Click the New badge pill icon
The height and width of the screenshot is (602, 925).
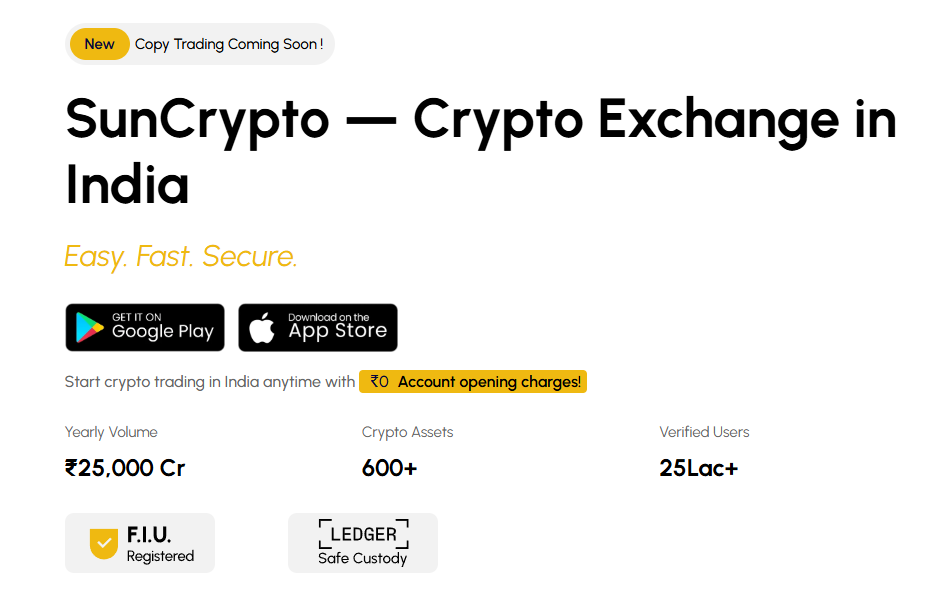click(x=99, y=43)
